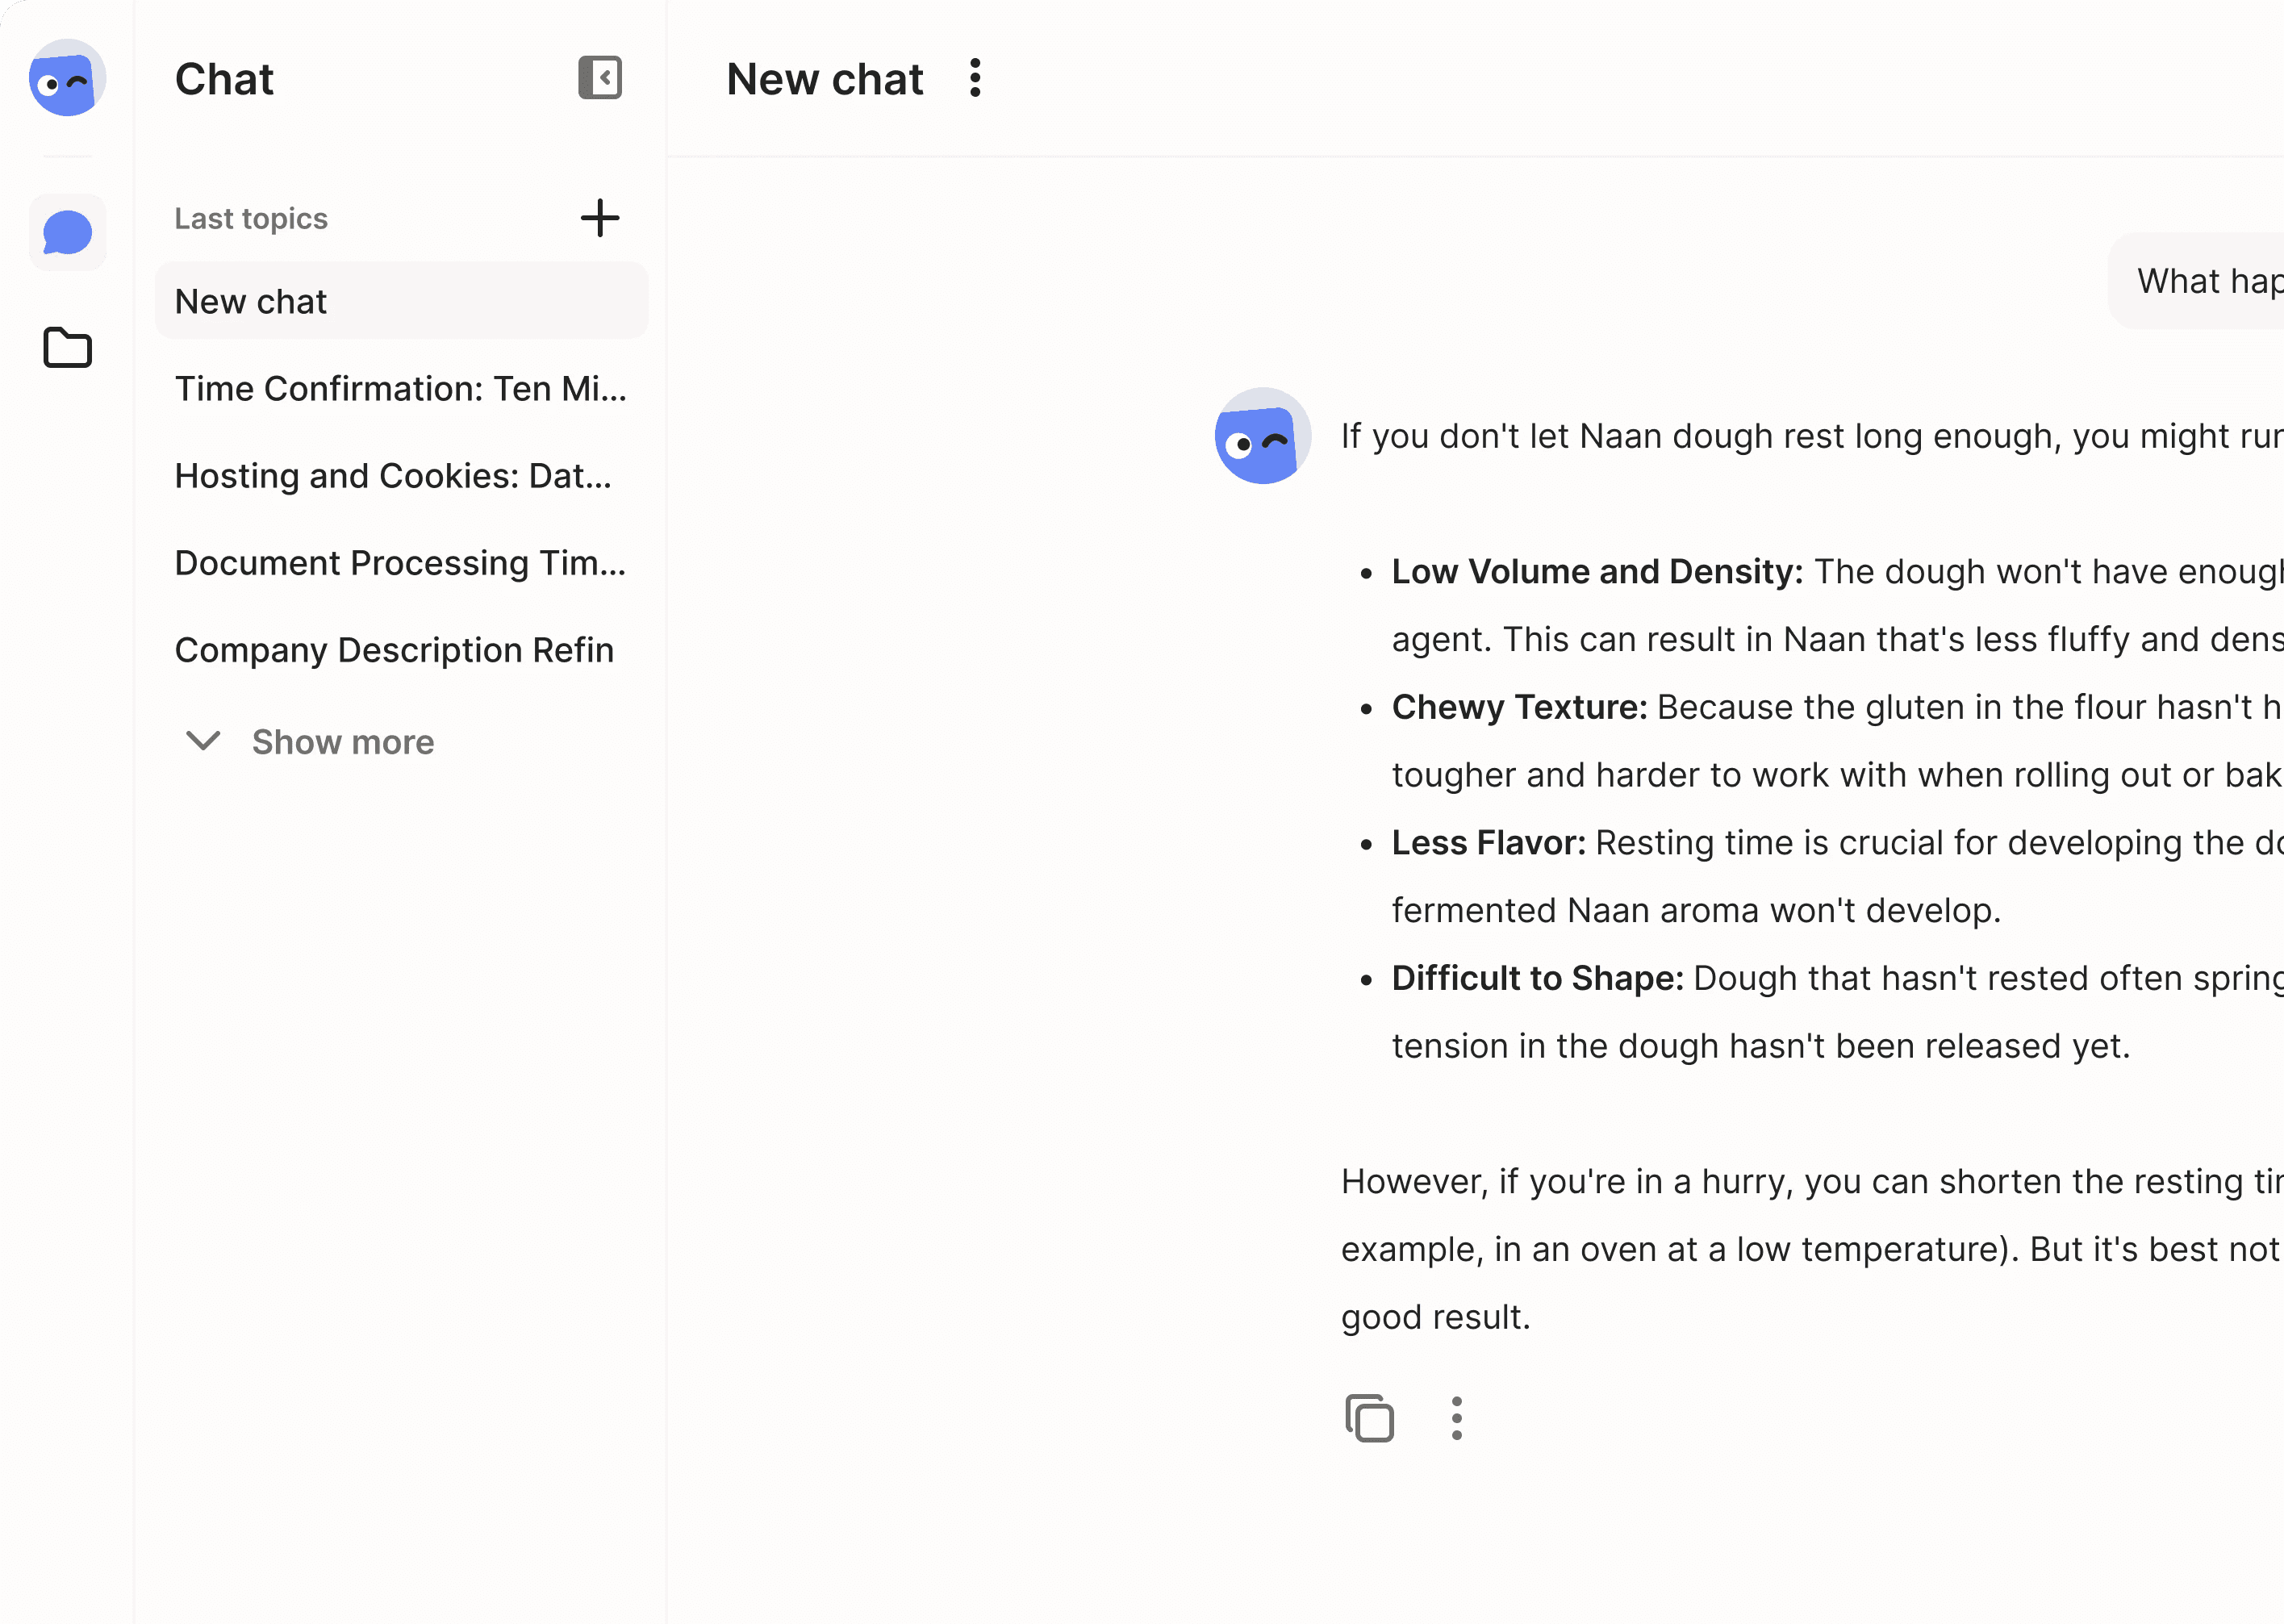The image size is (2284, 1624).
Task: Open the New chat header options menu
Action: coord(974,78)
